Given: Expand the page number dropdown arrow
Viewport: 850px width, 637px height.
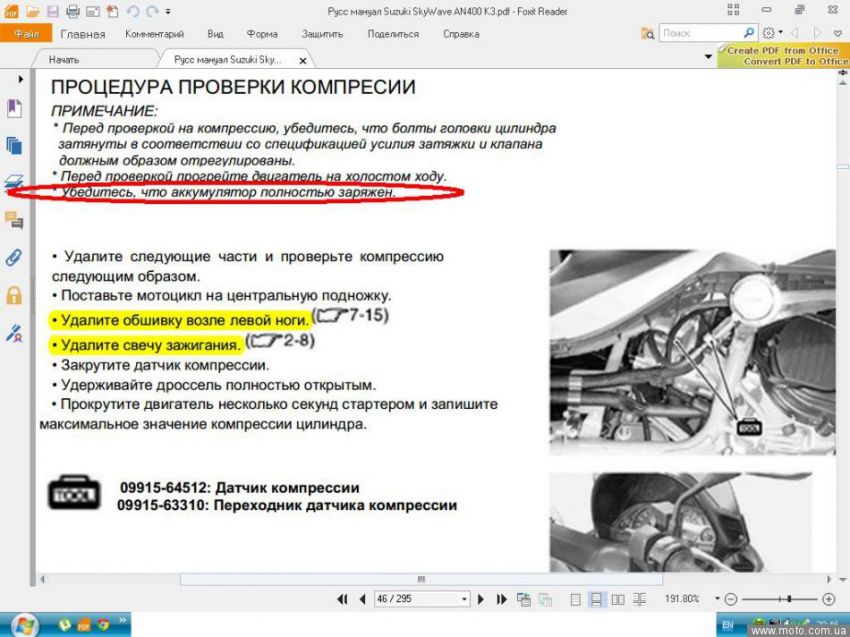Looking at the screenshot, I should (465, 599).
